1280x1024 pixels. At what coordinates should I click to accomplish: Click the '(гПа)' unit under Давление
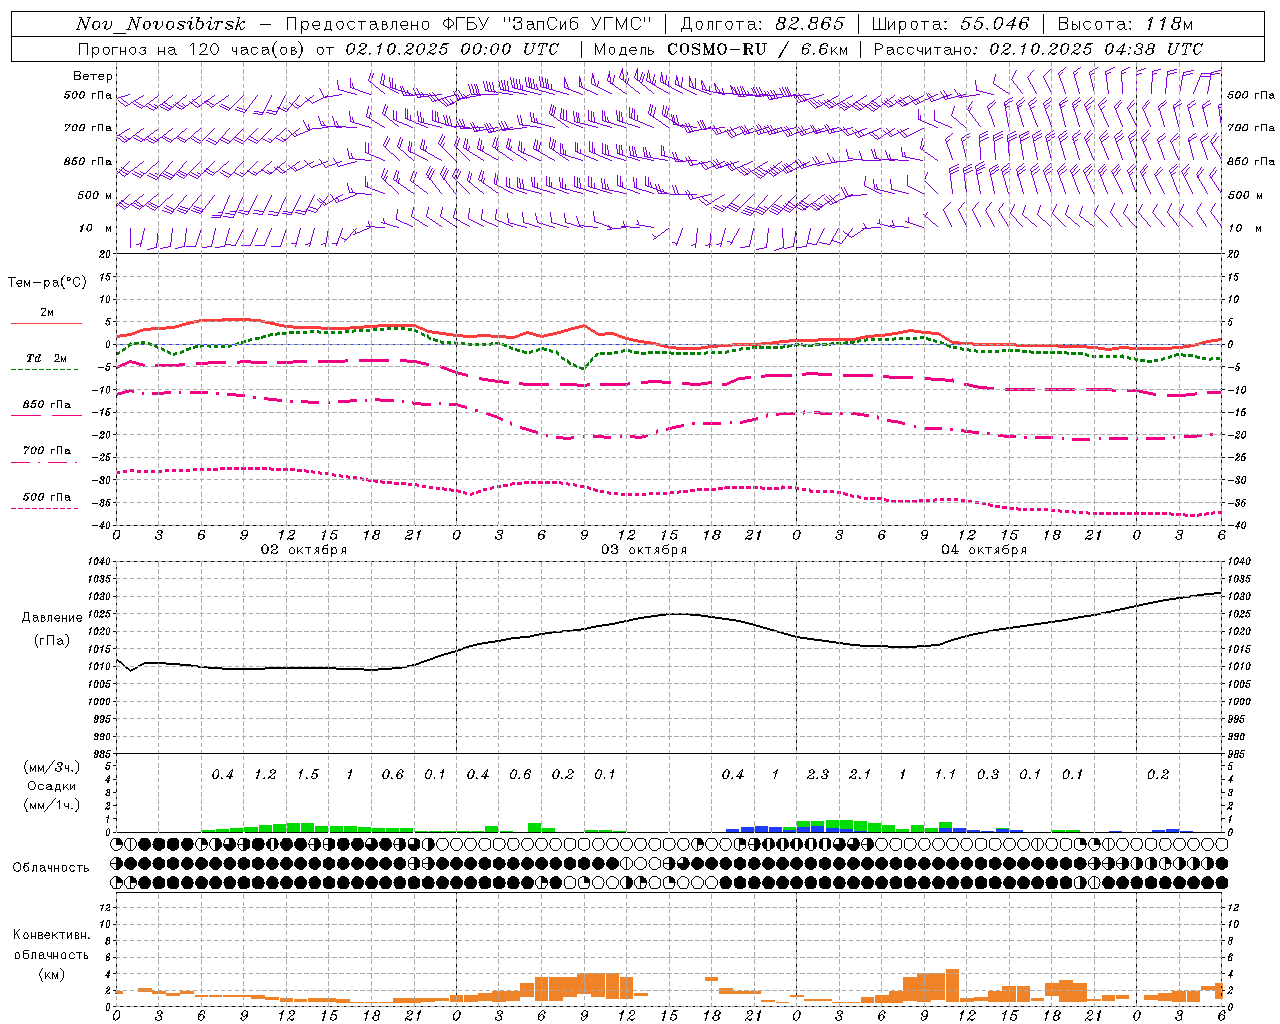(x=52, y=641)
